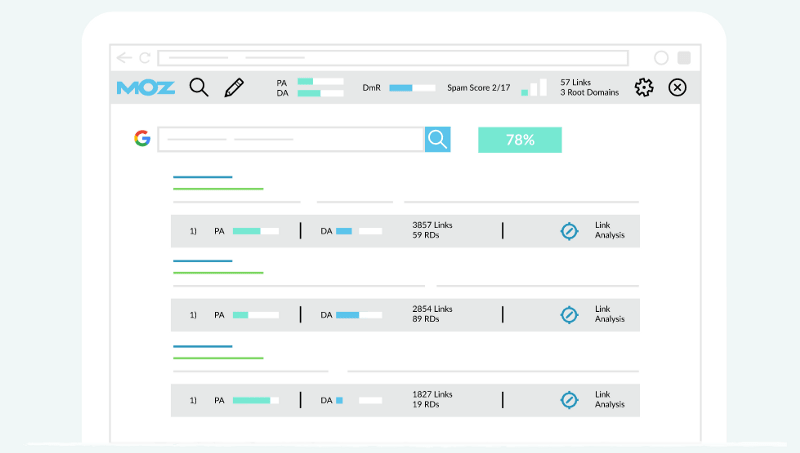Screen dimensions: 800x453
Task: Open Link Analysis icon in 3857 Links row
Action: click(569, 231)
